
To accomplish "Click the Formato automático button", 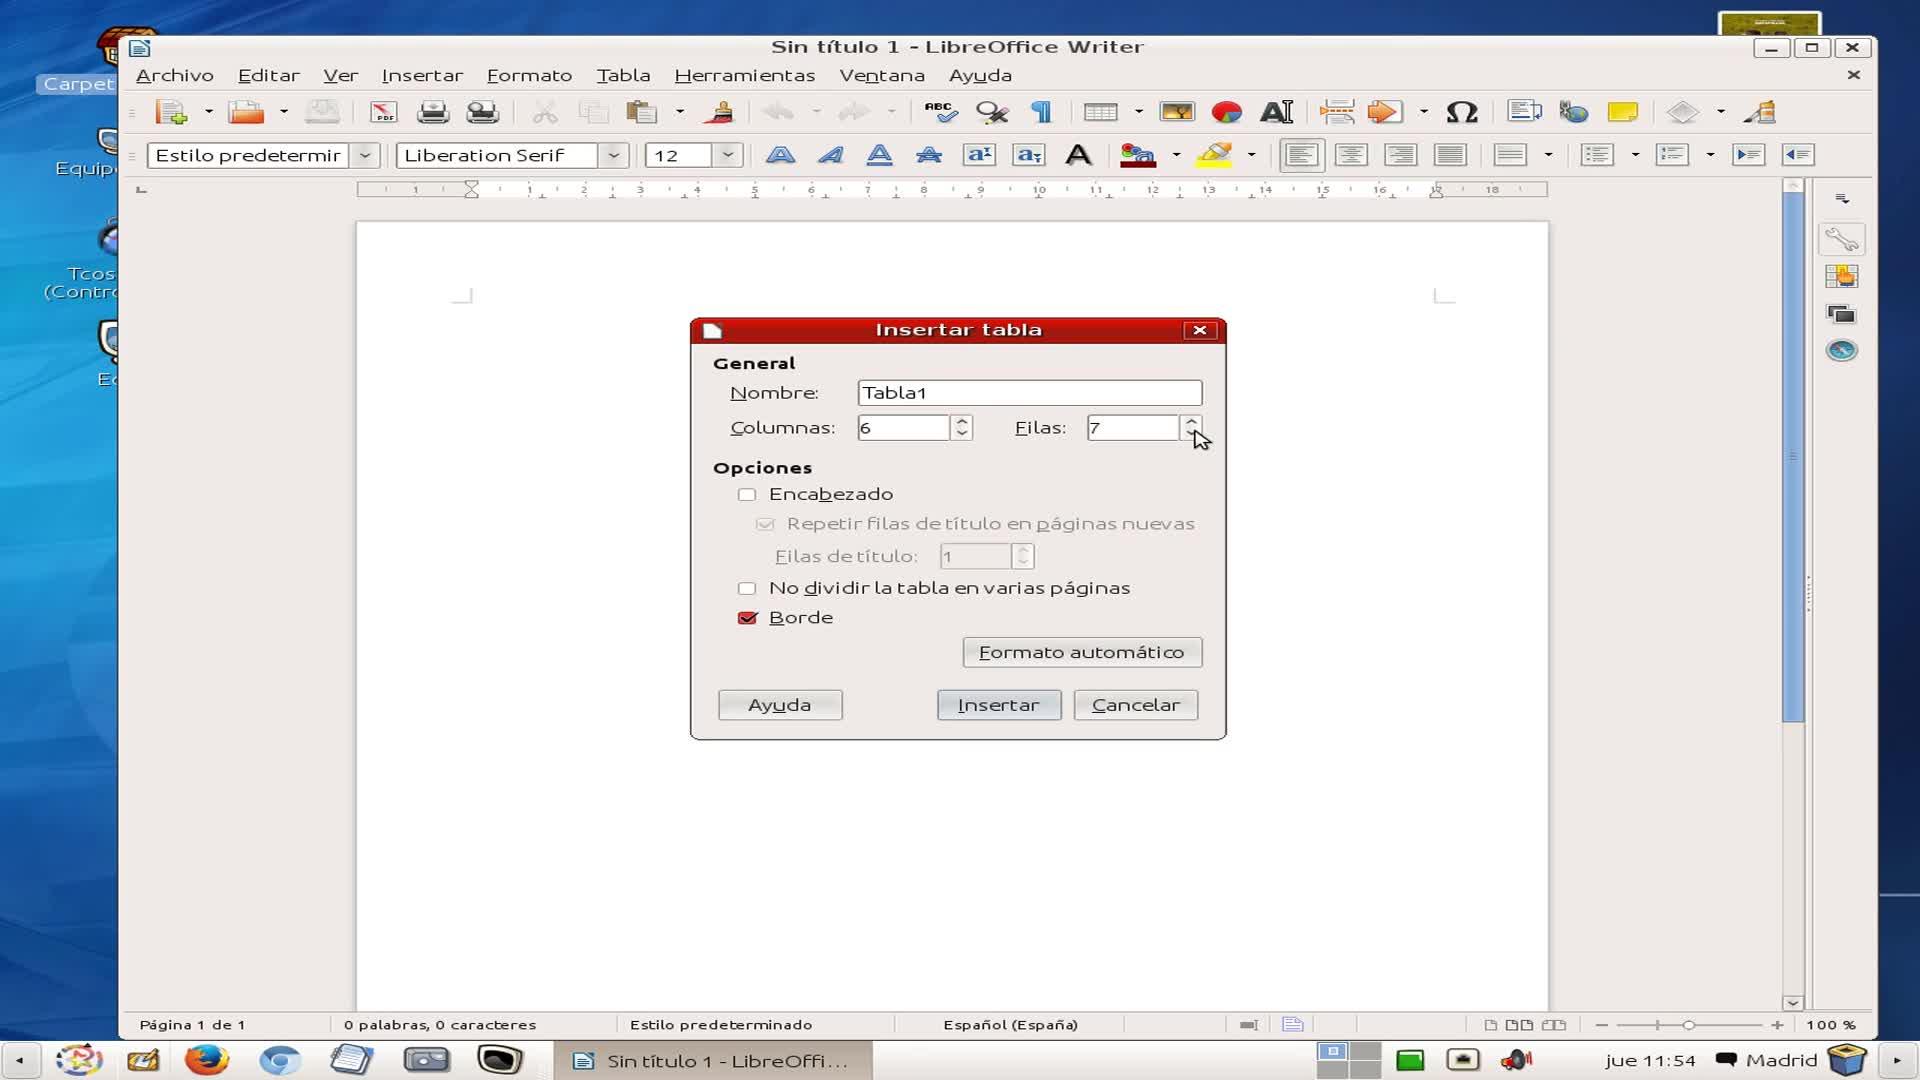I will coord(1081,652).
